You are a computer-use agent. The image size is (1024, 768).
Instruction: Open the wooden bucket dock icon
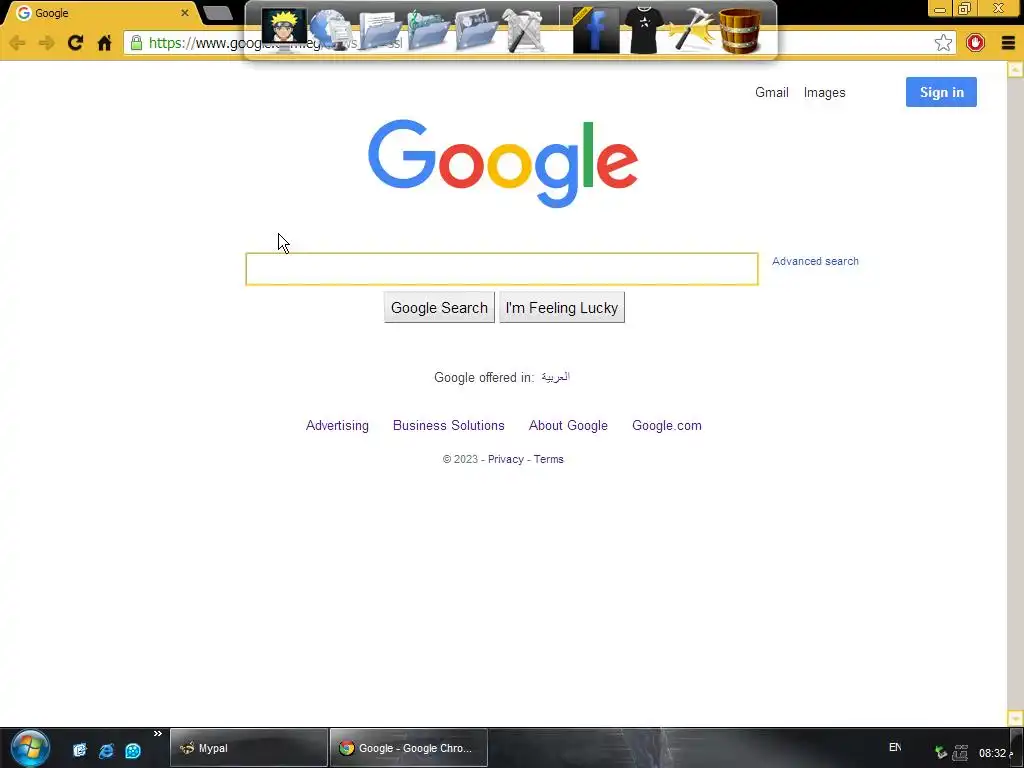pos(740,30)
